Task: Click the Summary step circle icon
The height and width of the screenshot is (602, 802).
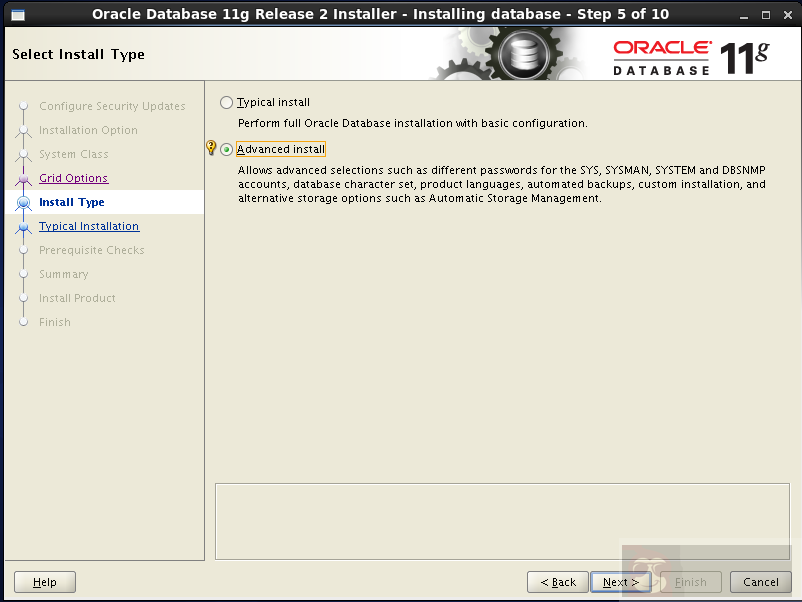Action: [22, 274]
